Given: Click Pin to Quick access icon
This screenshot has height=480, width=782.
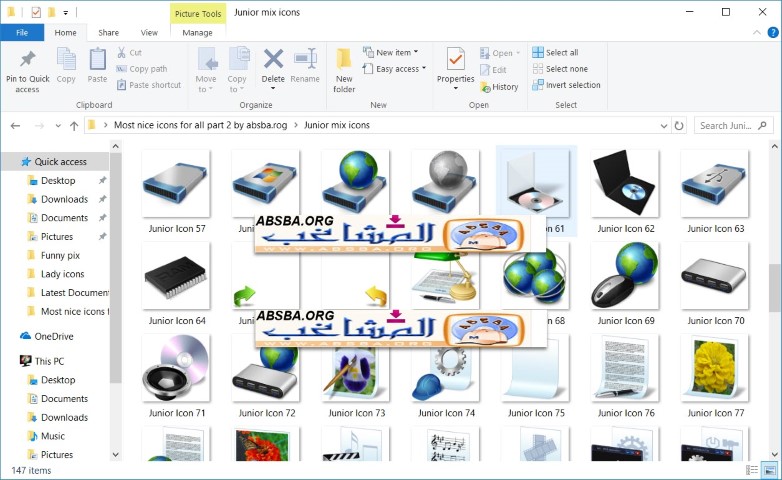Looking at the screenshot, I should click(x=27, y=59).
